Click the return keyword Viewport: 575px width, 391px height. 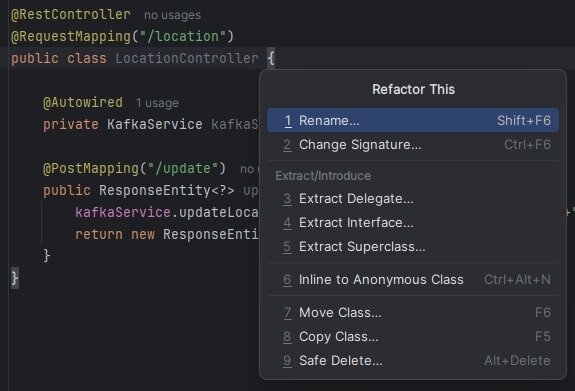99,234
